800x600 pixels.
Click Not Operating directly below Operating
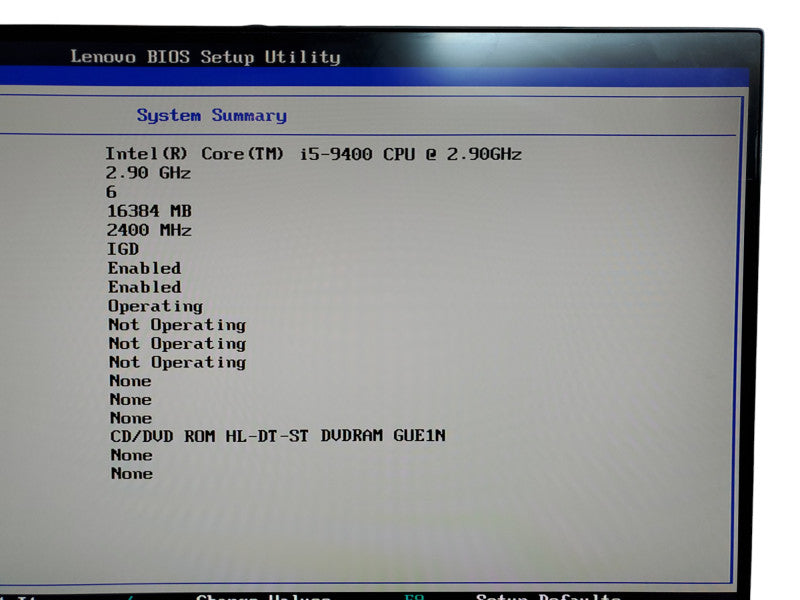point(177,325)
